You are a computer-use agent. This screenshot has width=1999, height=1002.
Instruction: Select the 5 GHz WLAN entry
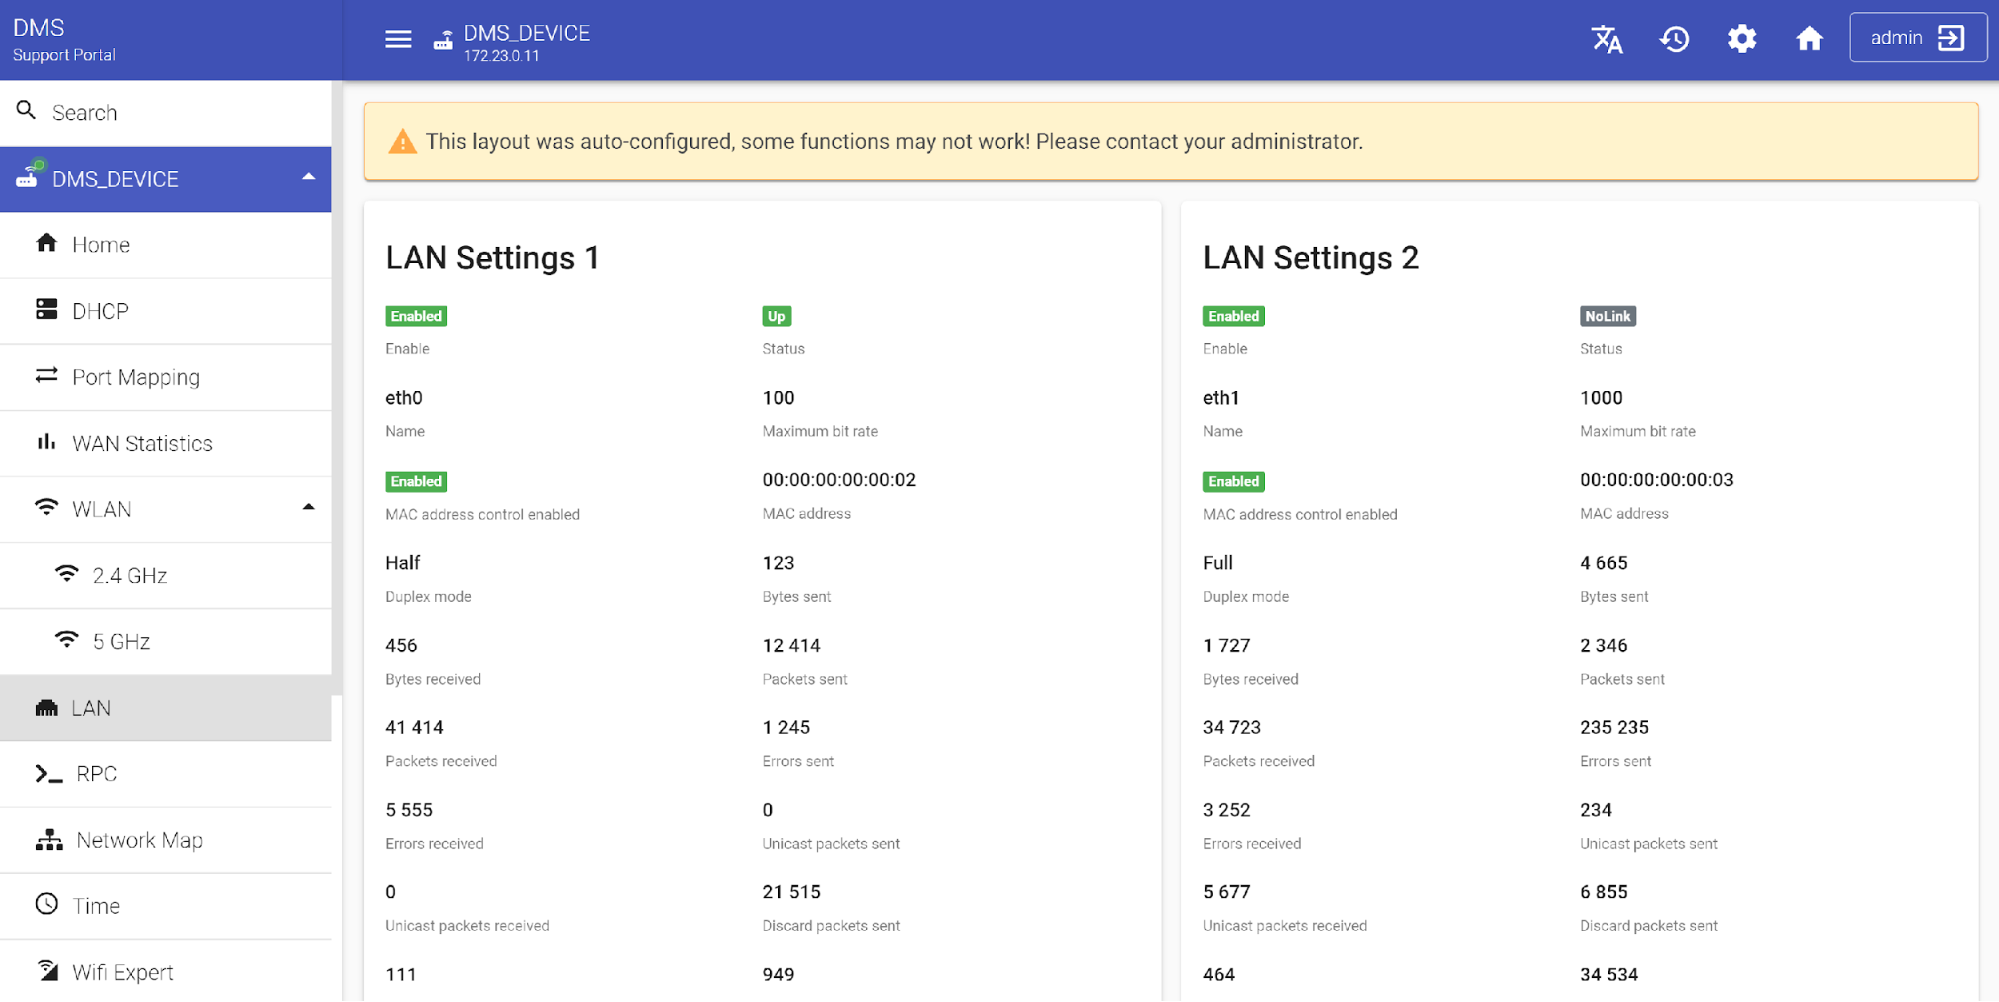point(121,641)
